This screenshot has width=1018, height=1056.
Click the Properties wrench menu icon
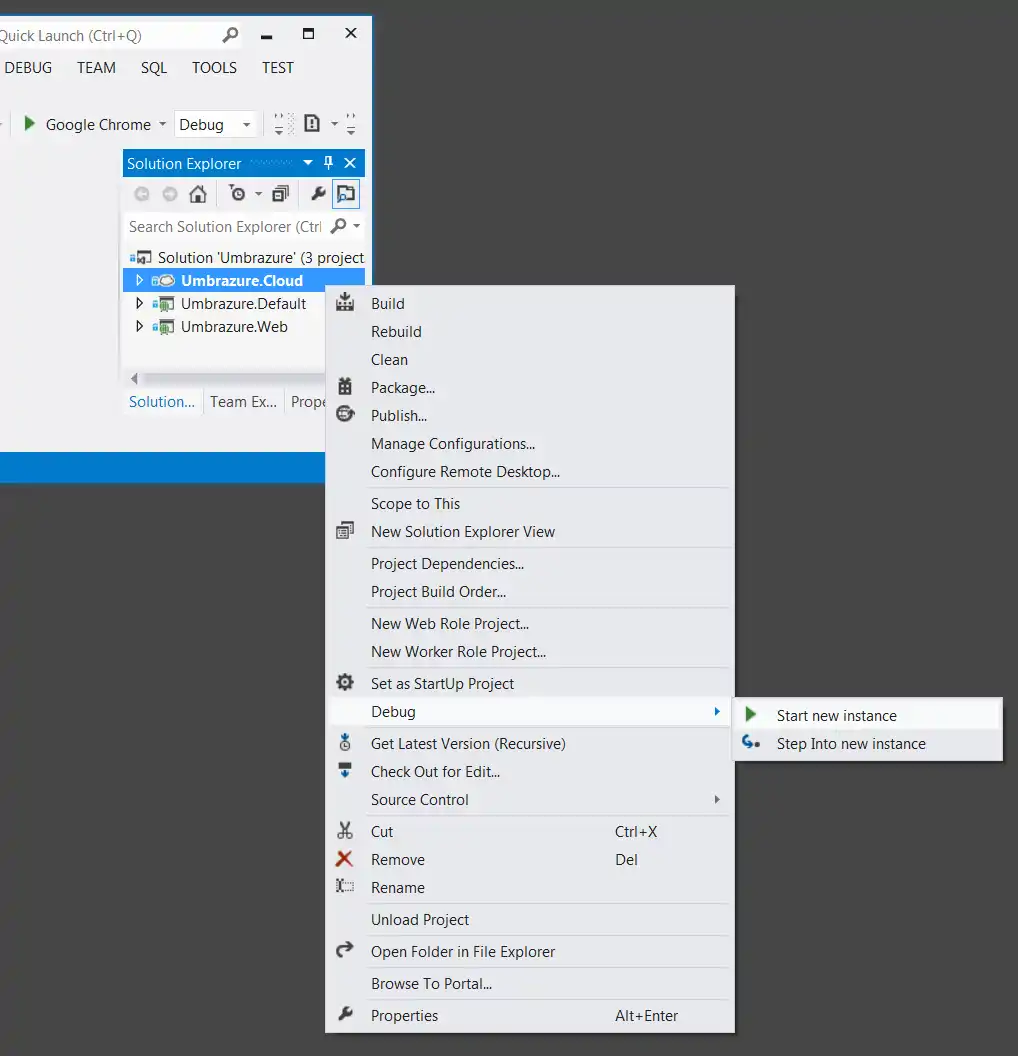click(x=345, y=1014)
